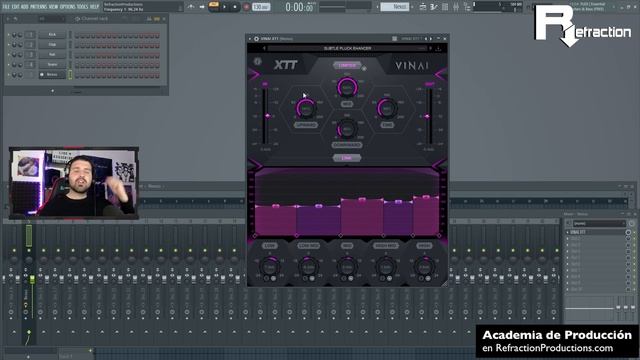640x360 pixels.
Task: Open the TOOLS menu
Action: click(x=82, y=7)
